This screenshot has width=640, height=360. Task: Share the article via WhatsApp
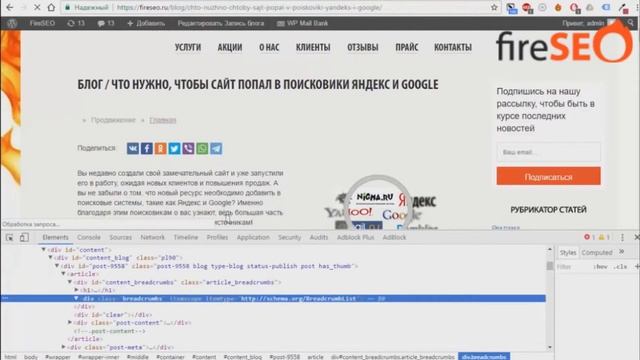click(202, 148)
